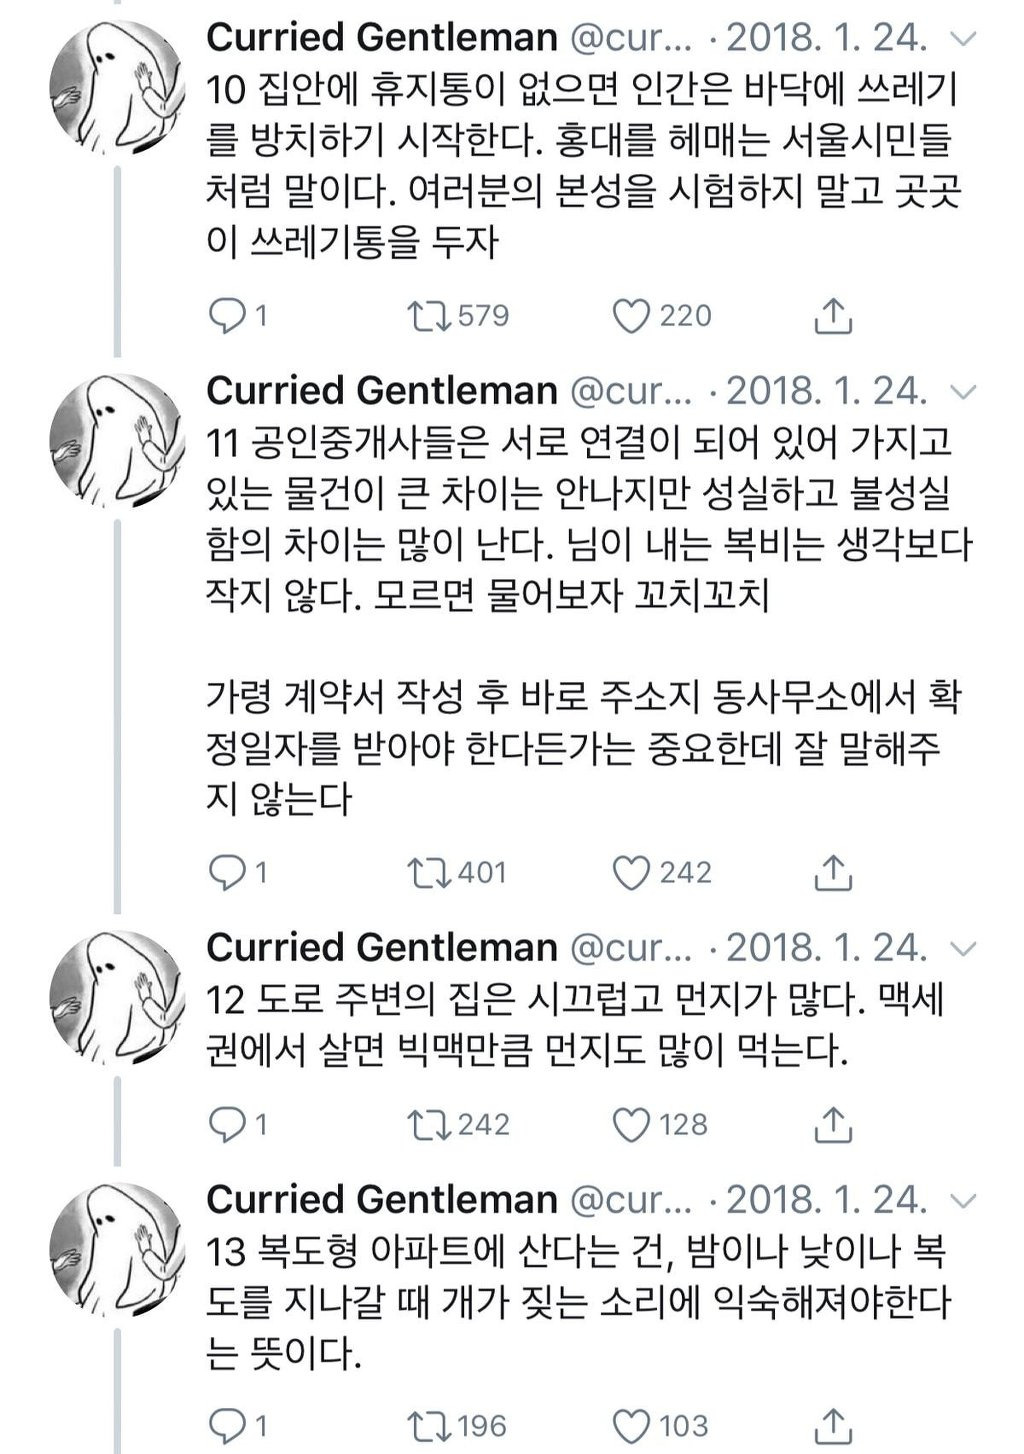Share tweet number 10 about trash cans

832,316
